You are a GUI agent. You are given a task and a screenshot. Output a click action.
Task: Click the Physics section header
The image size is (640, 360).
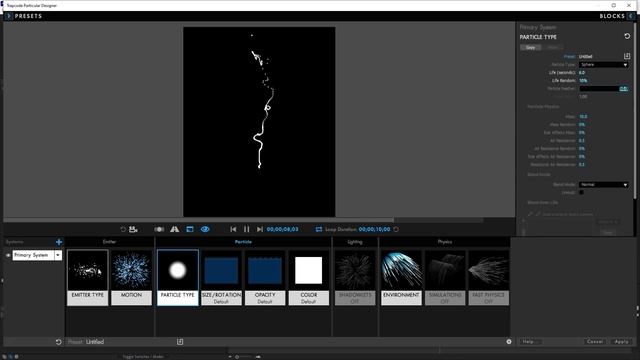444,242
